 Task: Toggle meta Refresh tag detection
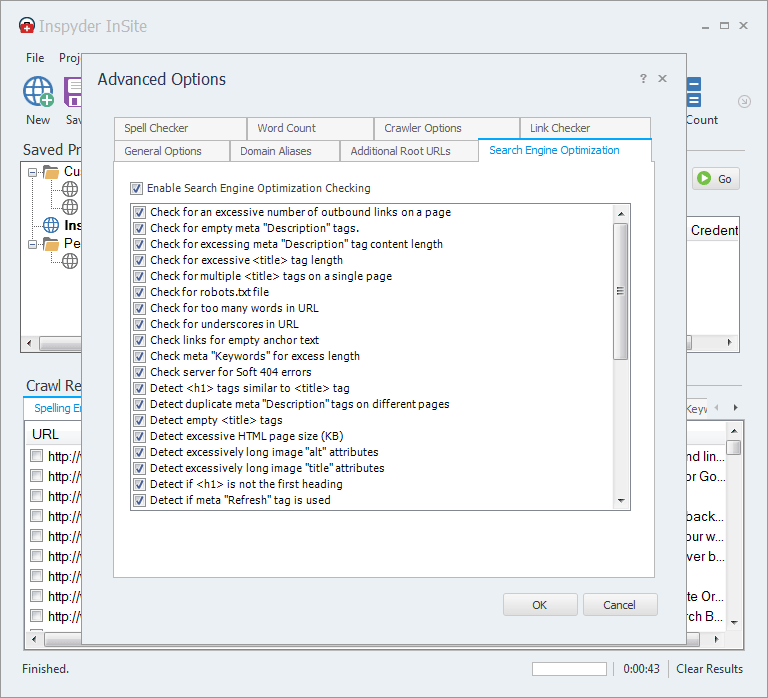coord(140,500)
